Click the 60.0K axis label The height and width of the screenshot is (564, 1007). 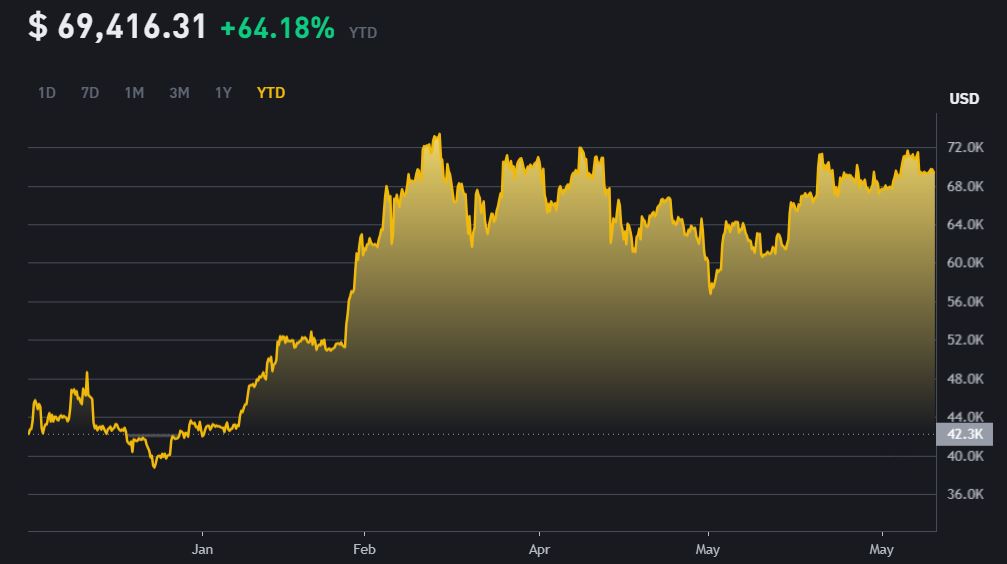[965, 262]
